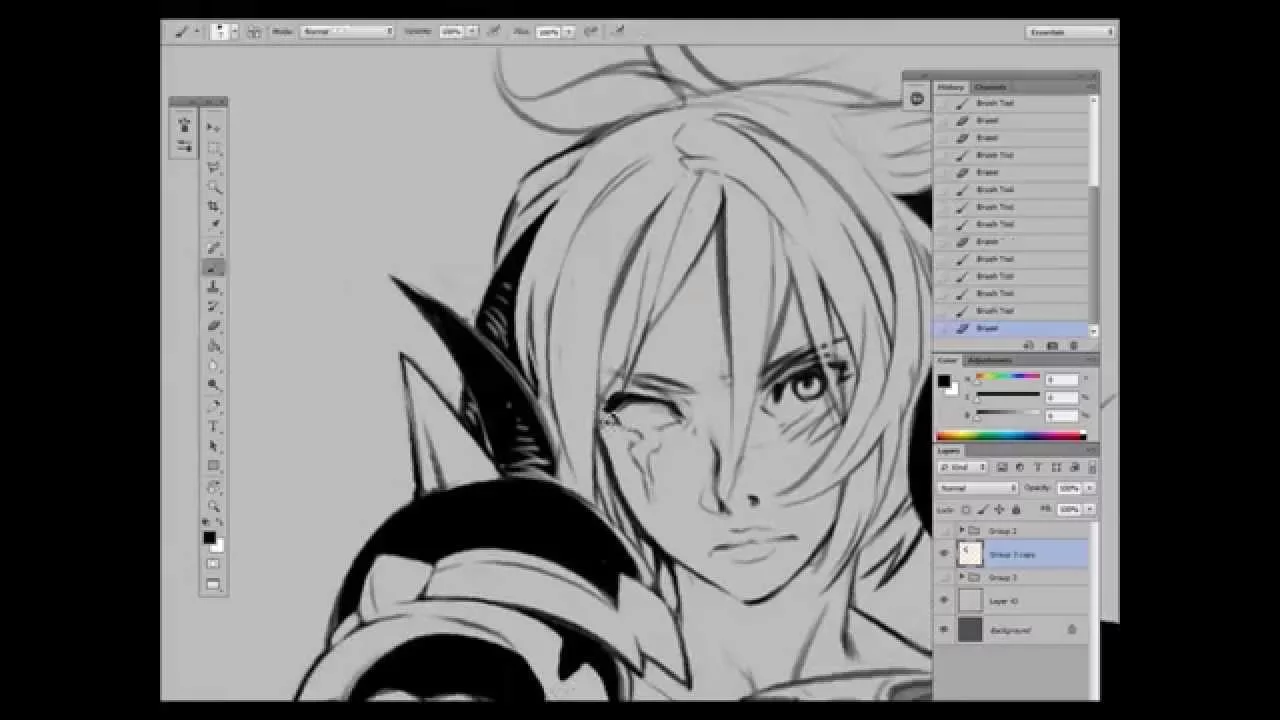Screen dimensions: 1280x720
Task: Create new snapshot in History panel
Action: pos(1051,346)
